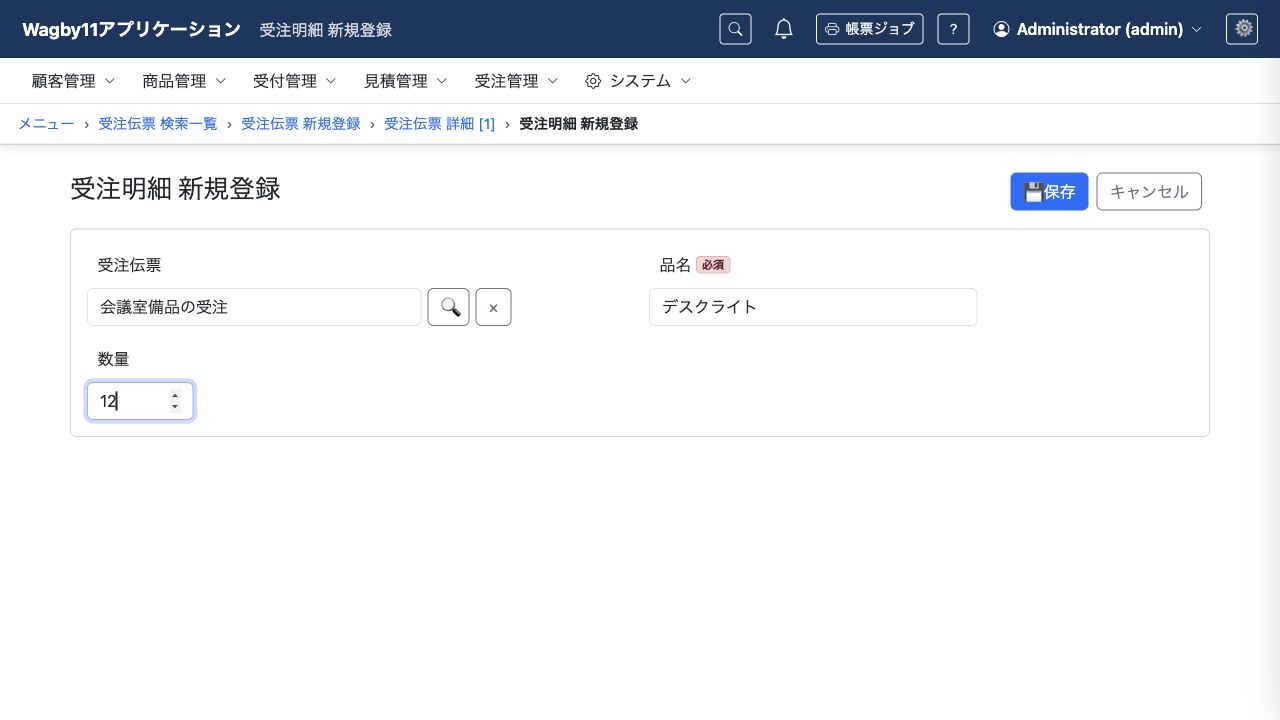Go to 受注伝票 検索一覧 breadcrumb
This screenshot has width=1280, height=720.
[x=158, y=124]
